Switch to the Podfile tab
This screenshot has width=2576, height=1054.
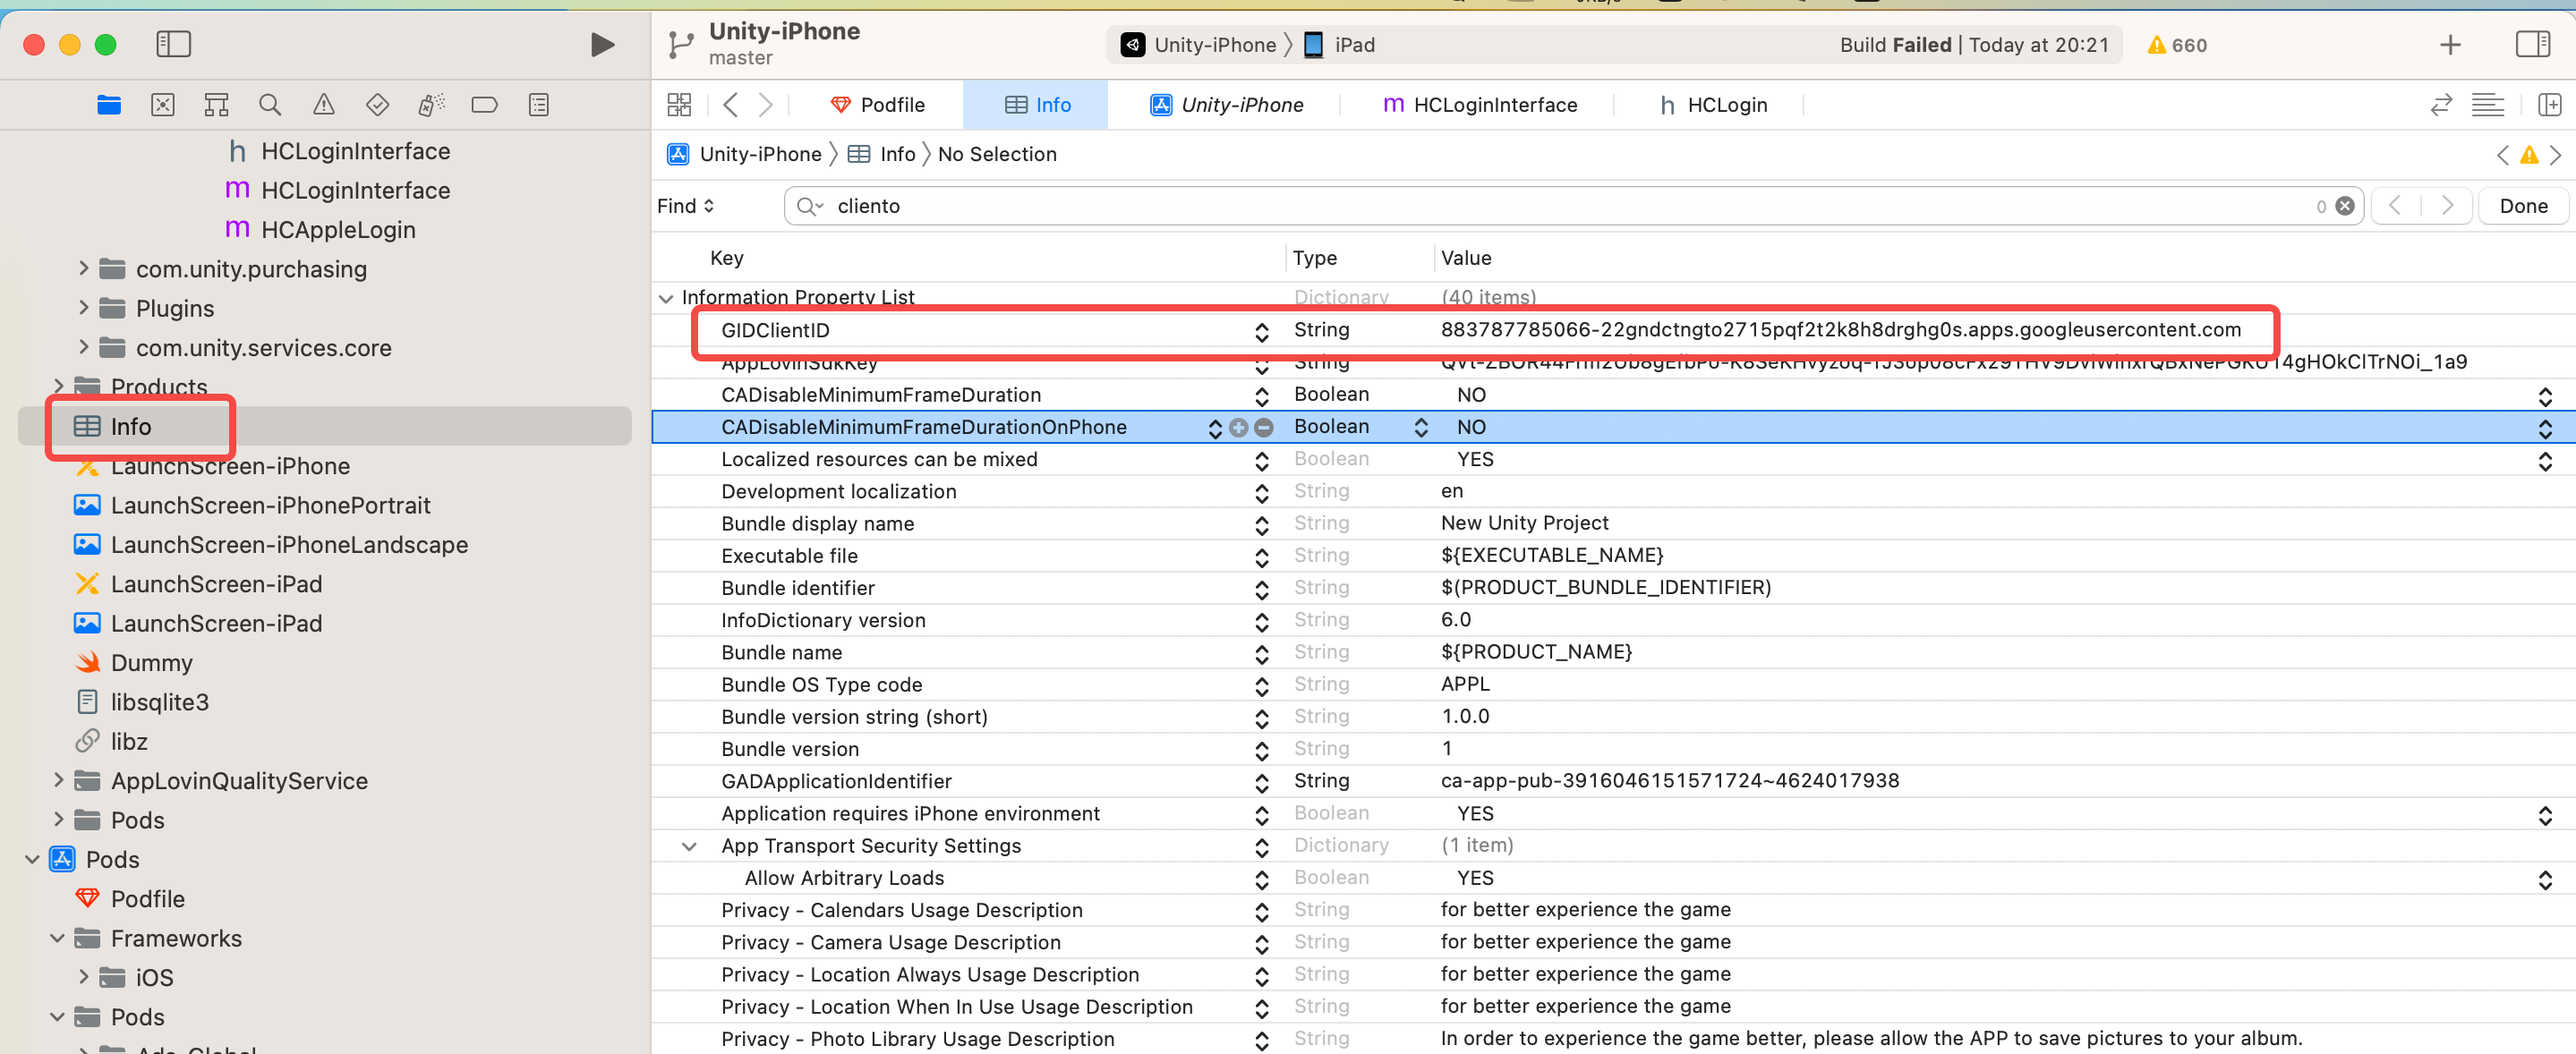pyautogui.click(x=878, y=105)
